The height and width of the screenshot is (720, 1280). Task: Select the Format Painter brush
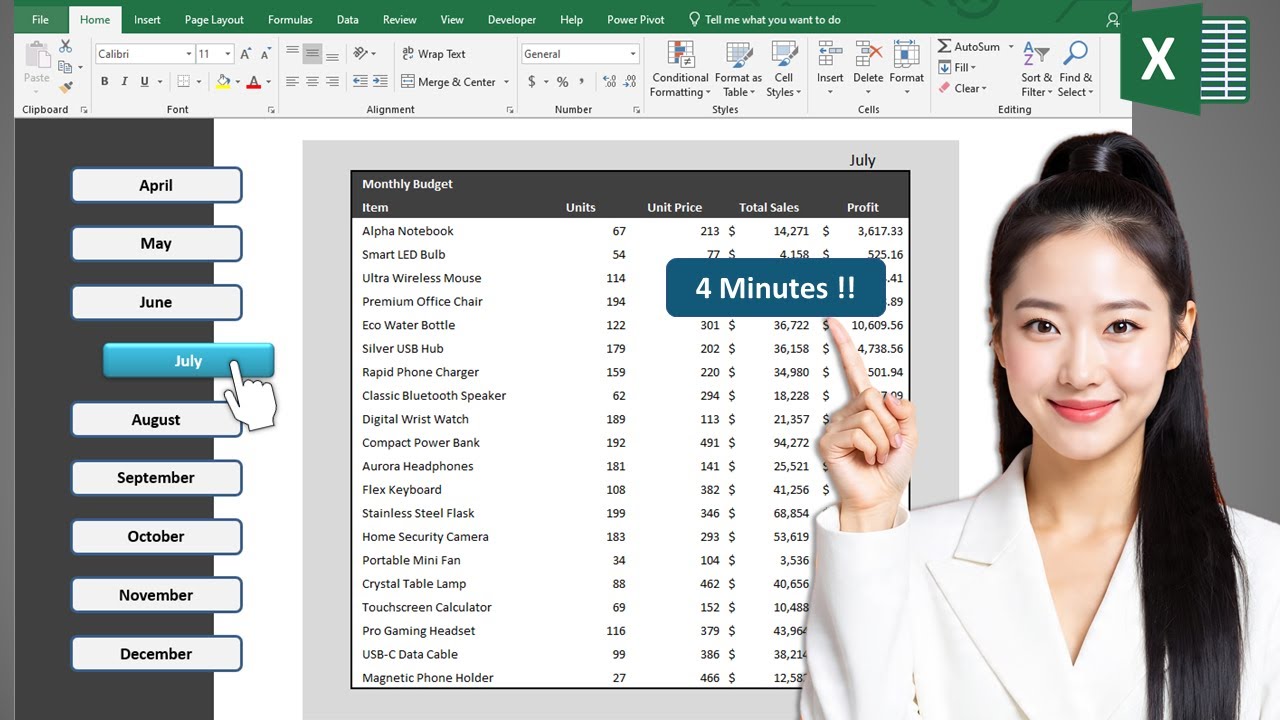pos(66,88)
